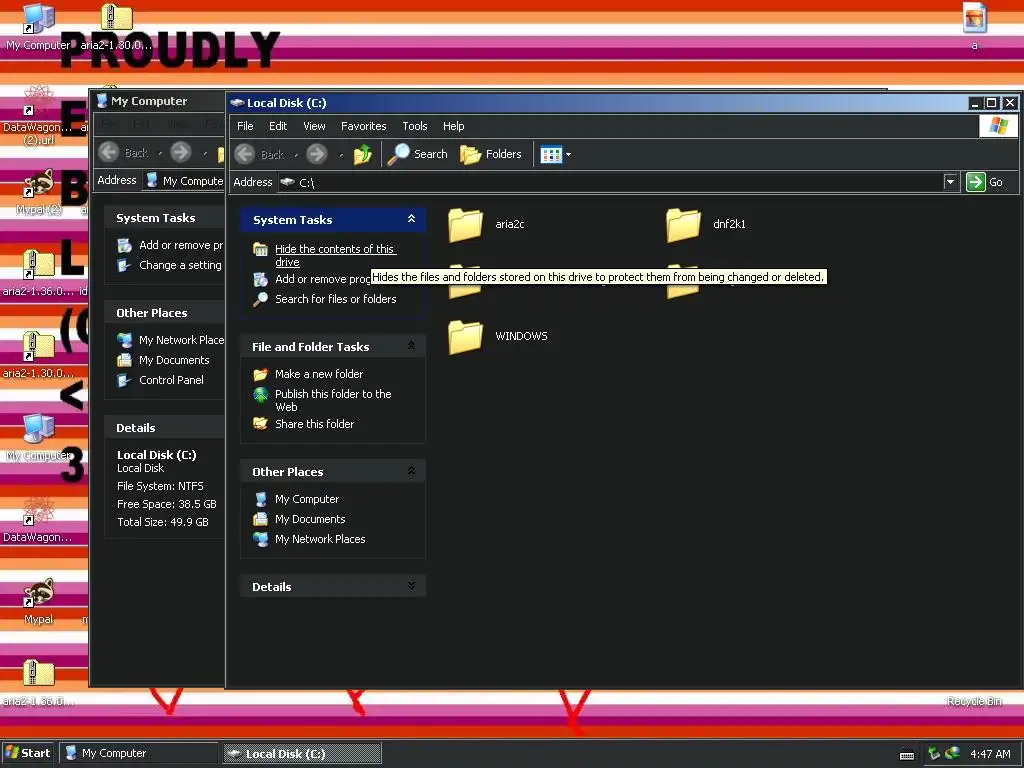Open the aria2c folder
This screenshot has height=768, width=1024.
tap(487, 225)
